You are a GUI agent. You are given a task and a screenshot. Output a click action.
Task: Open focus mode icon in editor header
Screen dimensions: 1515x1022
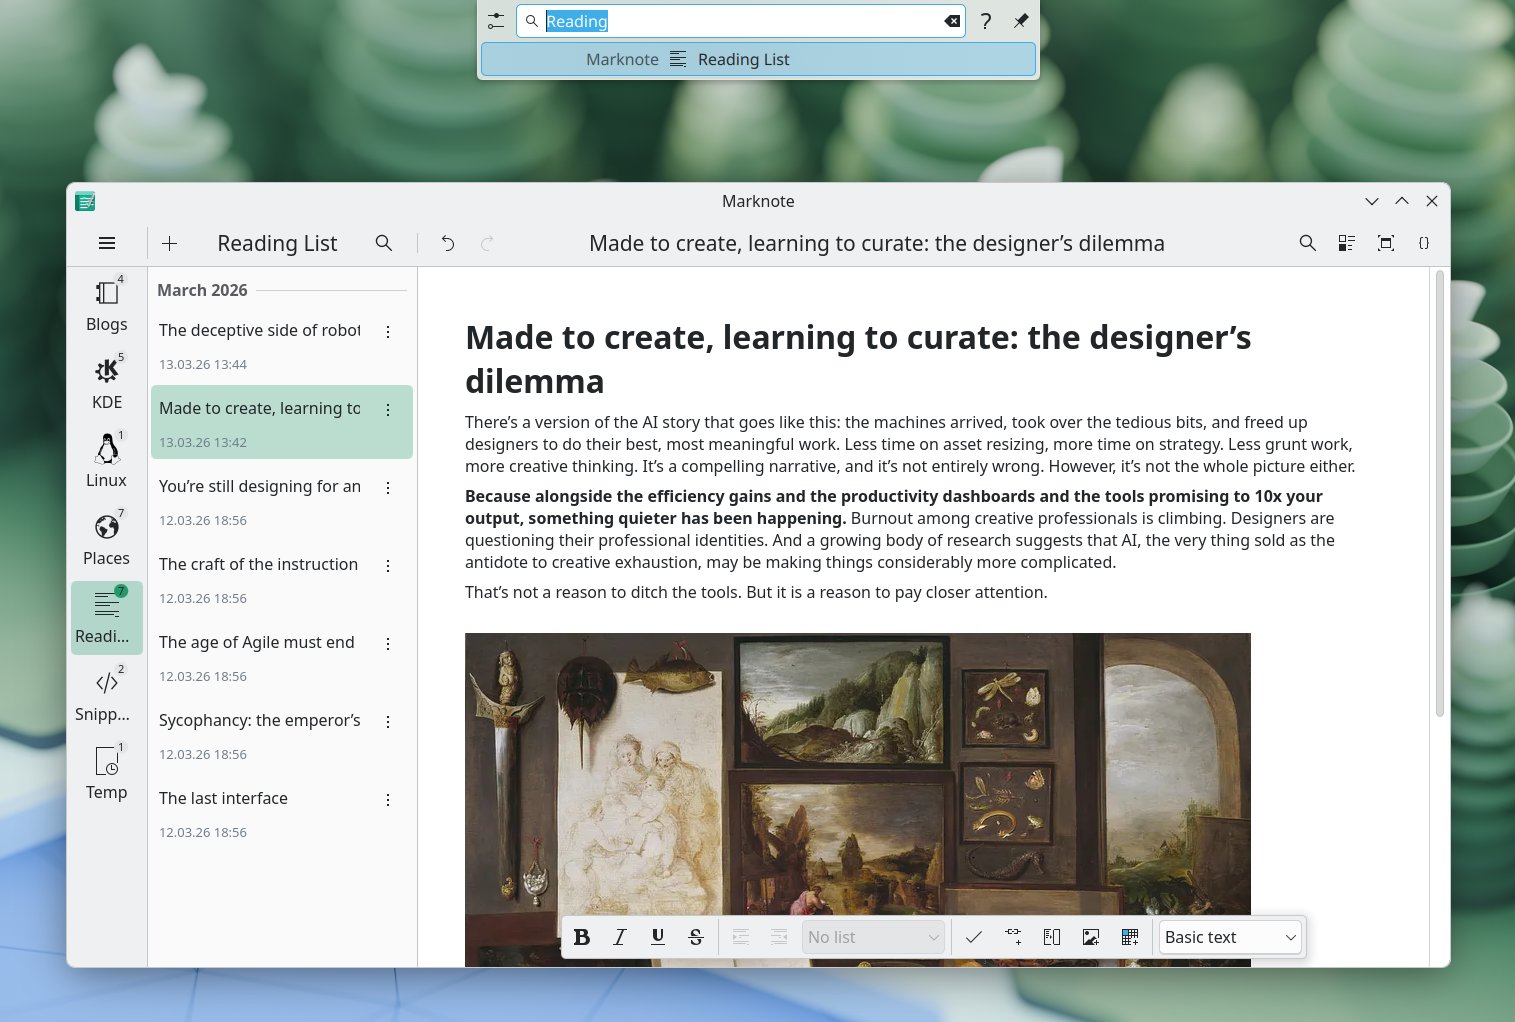(x=1385, y=243)
